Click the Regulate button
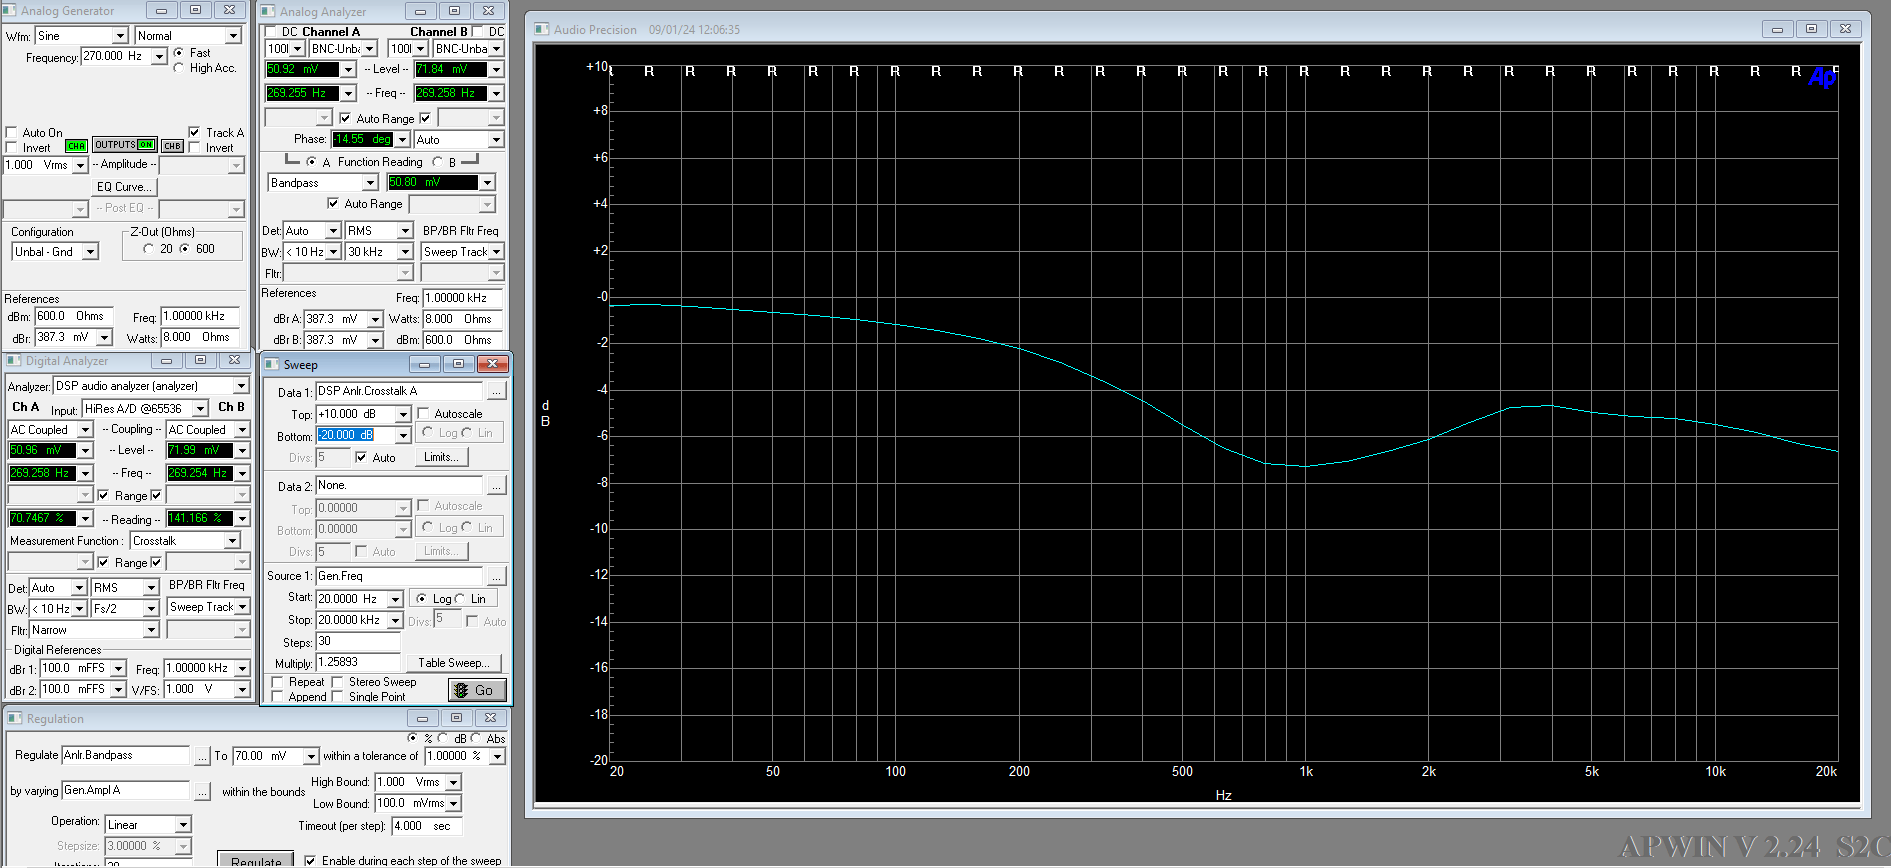Viewport: 1891px width, 868px height. point(256,860)
